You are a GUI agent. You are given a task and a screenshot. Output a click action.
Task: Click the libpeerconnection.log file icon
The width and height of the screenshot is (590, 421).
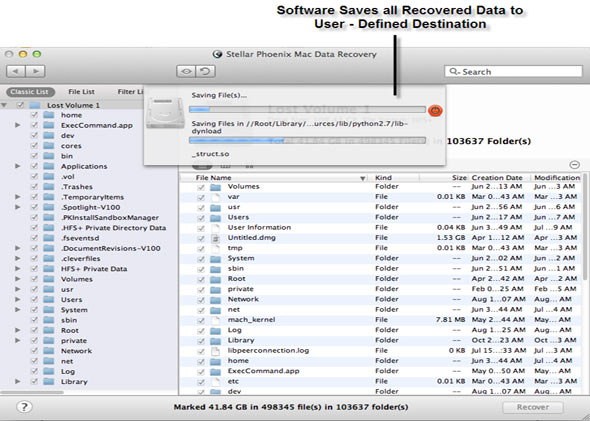pyautogui.click(x=215, y=351)
